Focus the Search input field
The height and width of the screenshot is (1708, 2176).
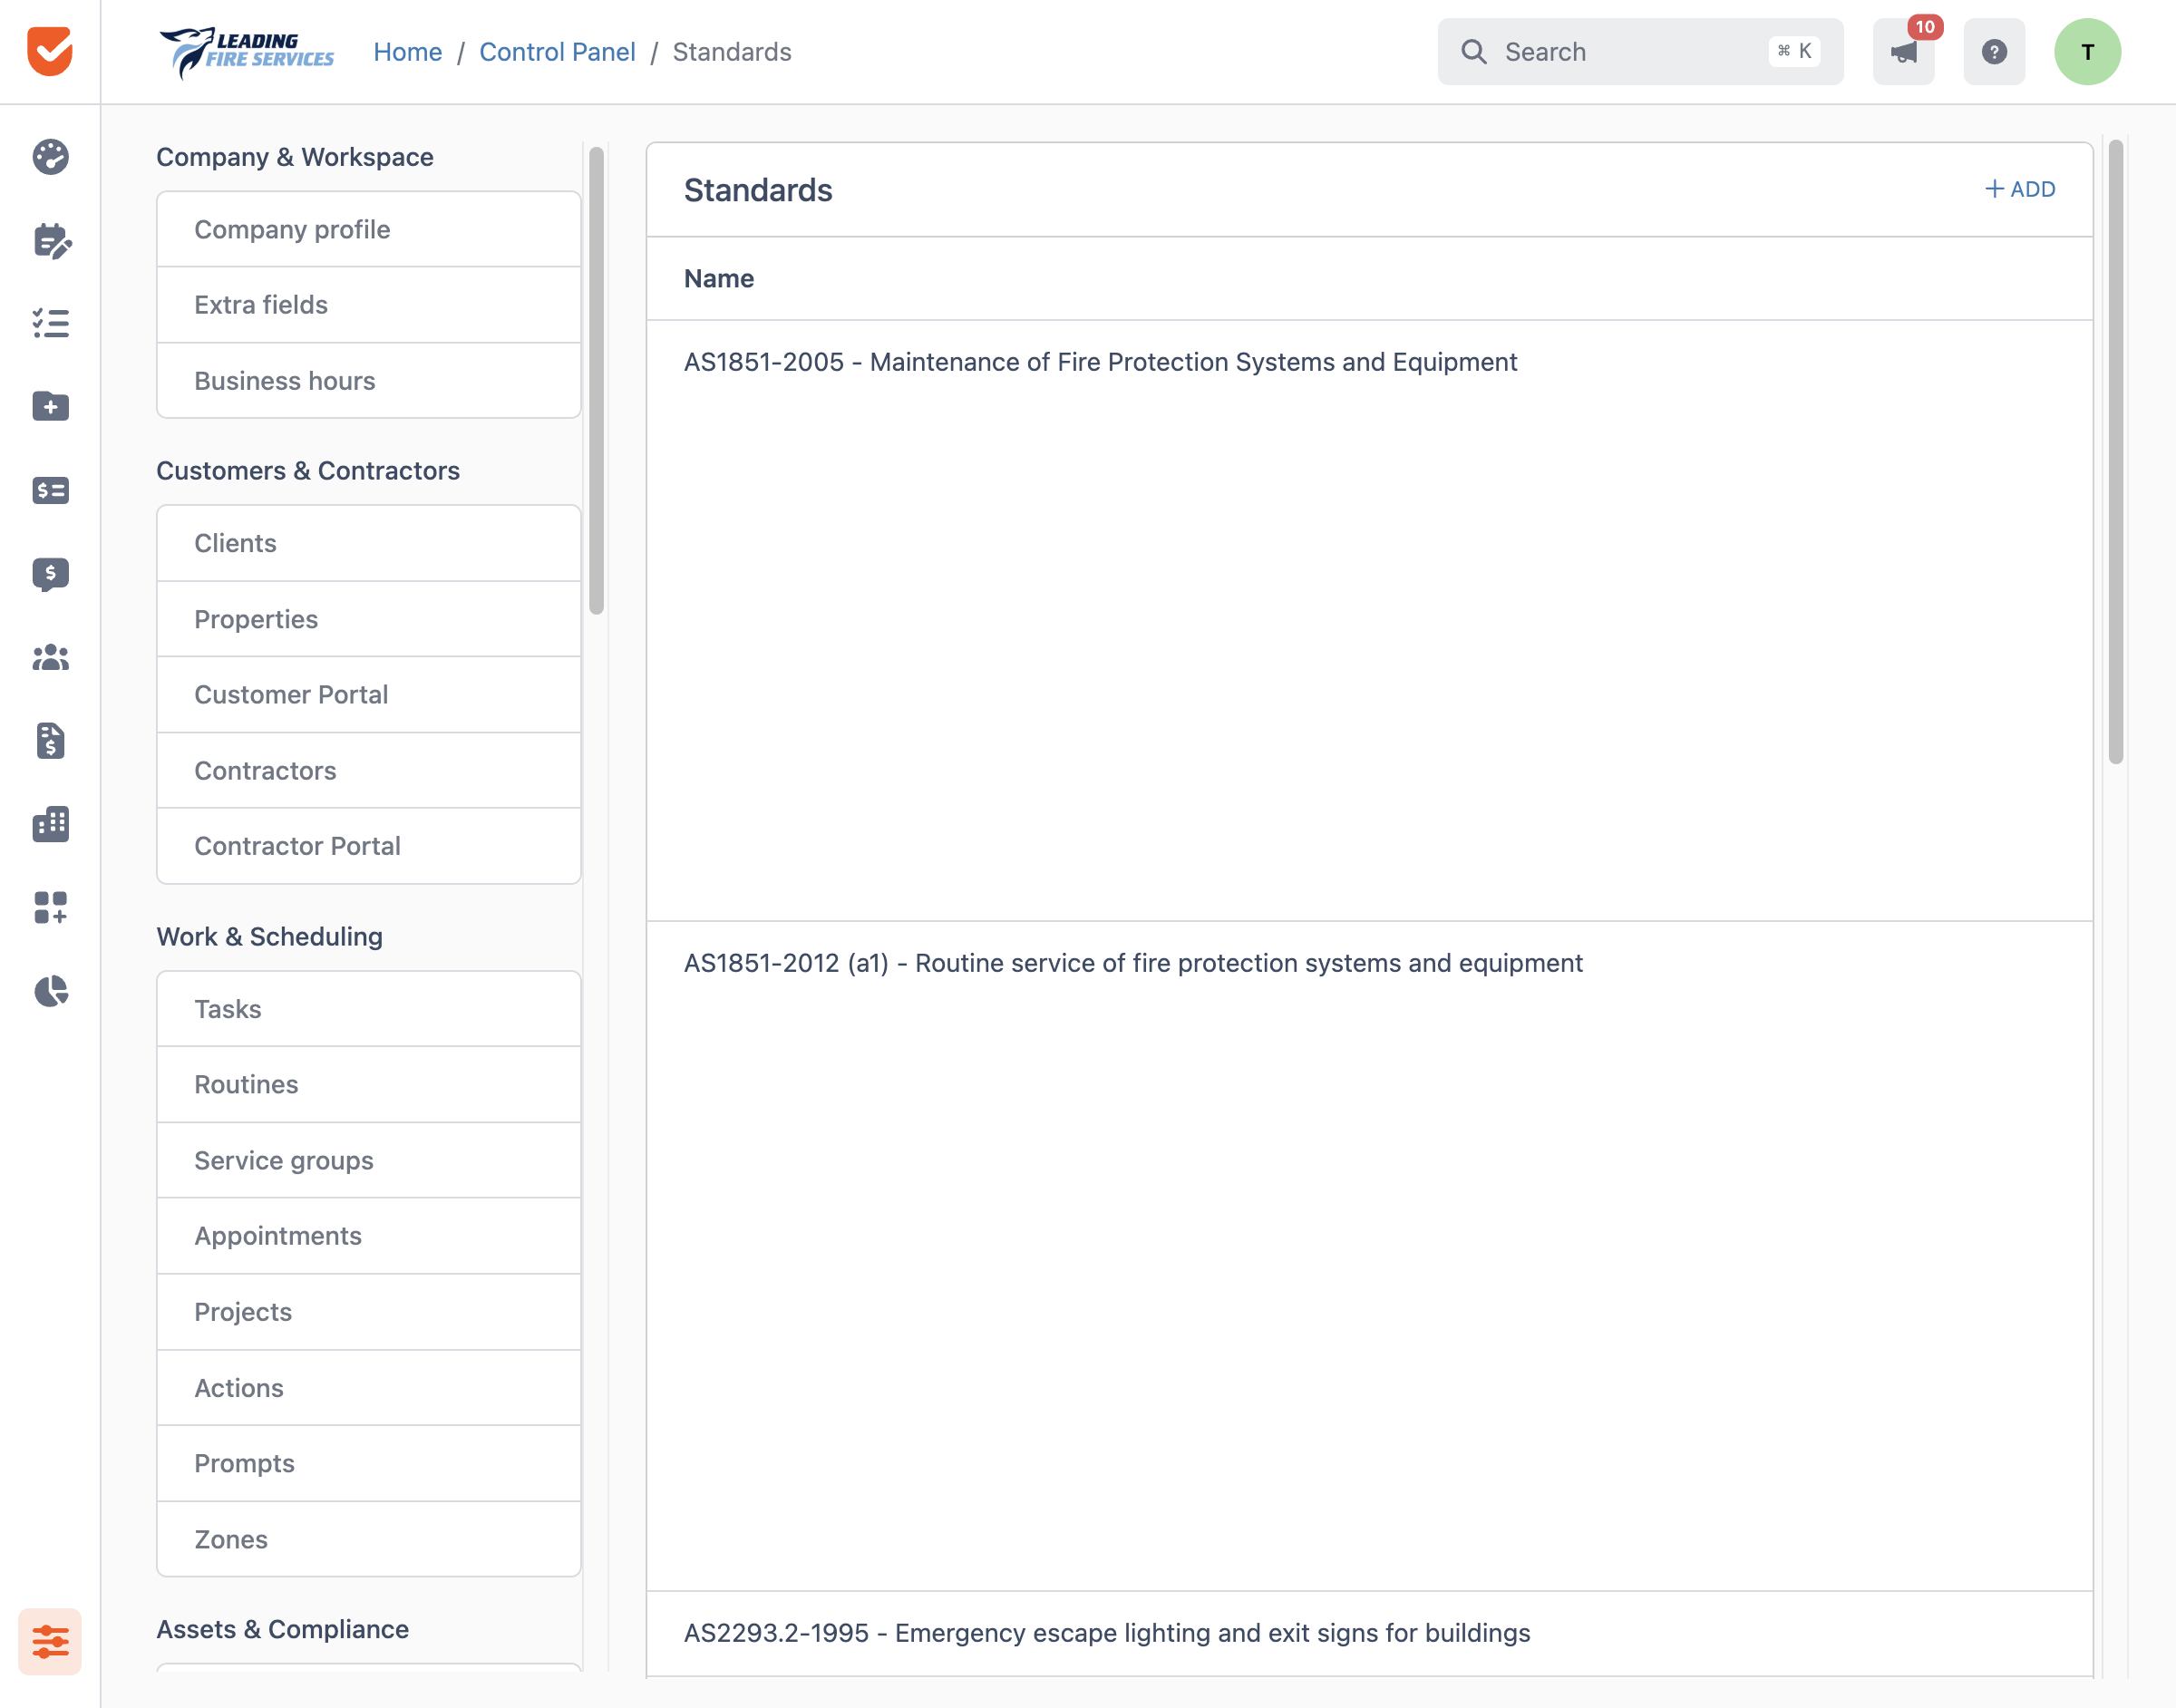[1640, 51]
